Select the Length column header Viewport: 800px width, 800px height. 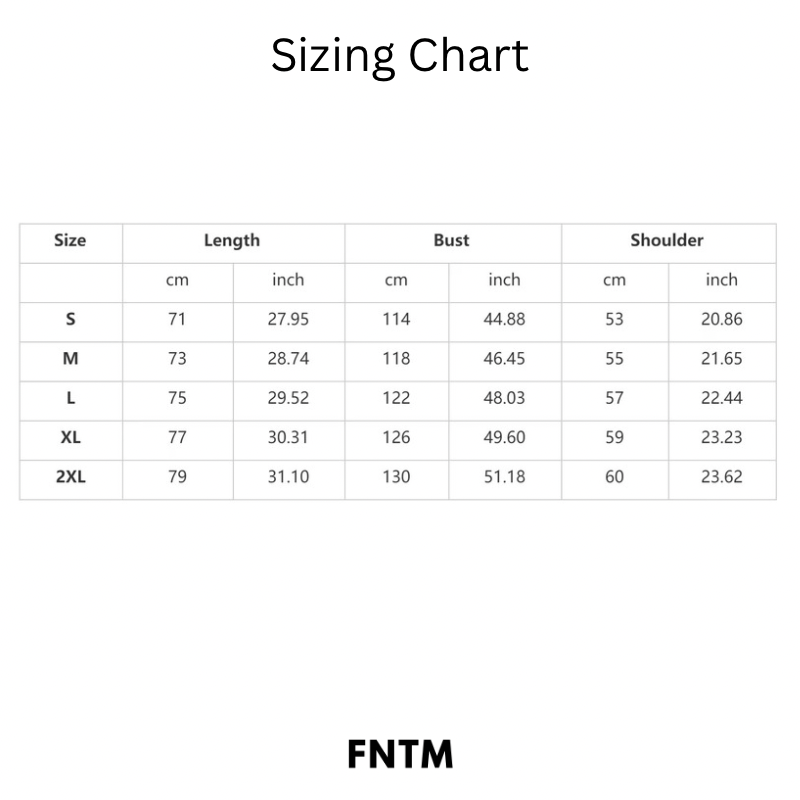coord(232,240)
